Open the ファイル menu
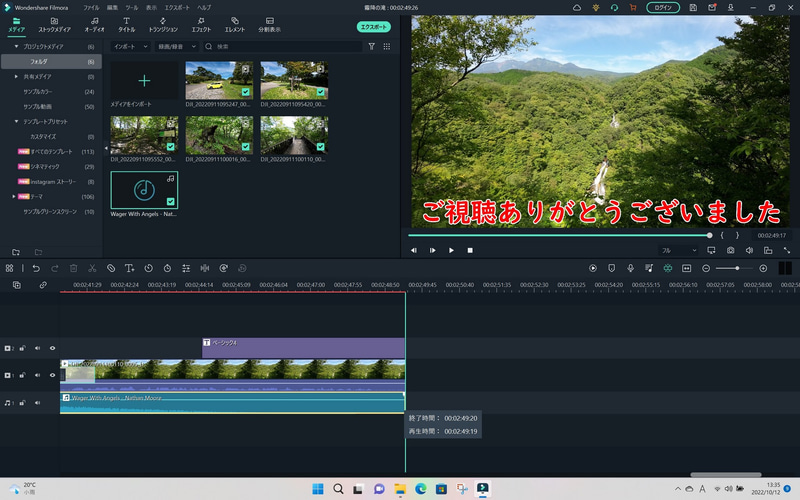 click(91, 8)
